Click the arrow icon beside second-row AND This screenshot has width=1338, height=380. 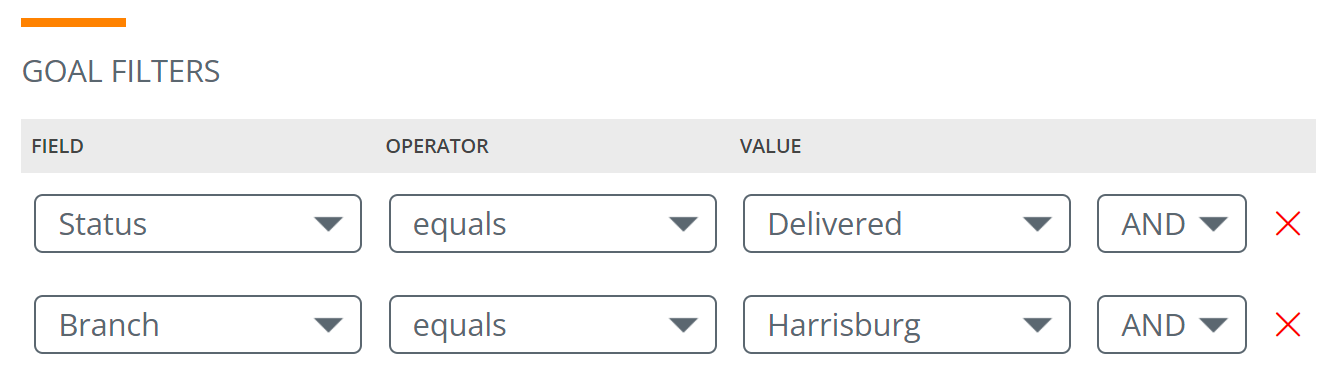(1212, 325)
